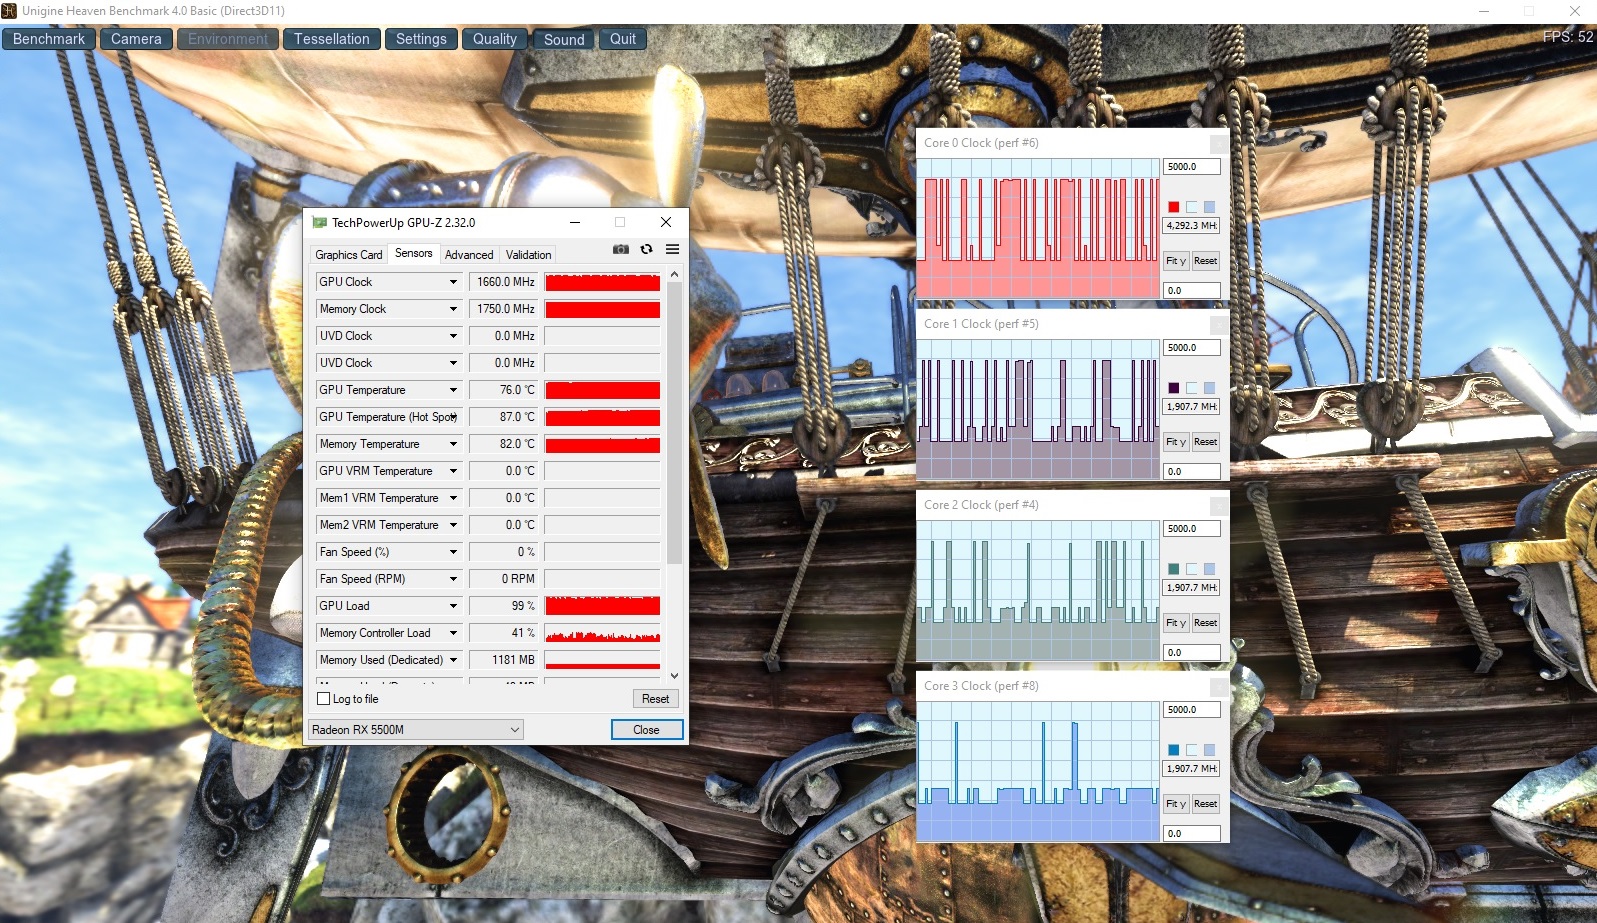Click the dark purple color swatch for Core 1

(x=1174, y=388)
